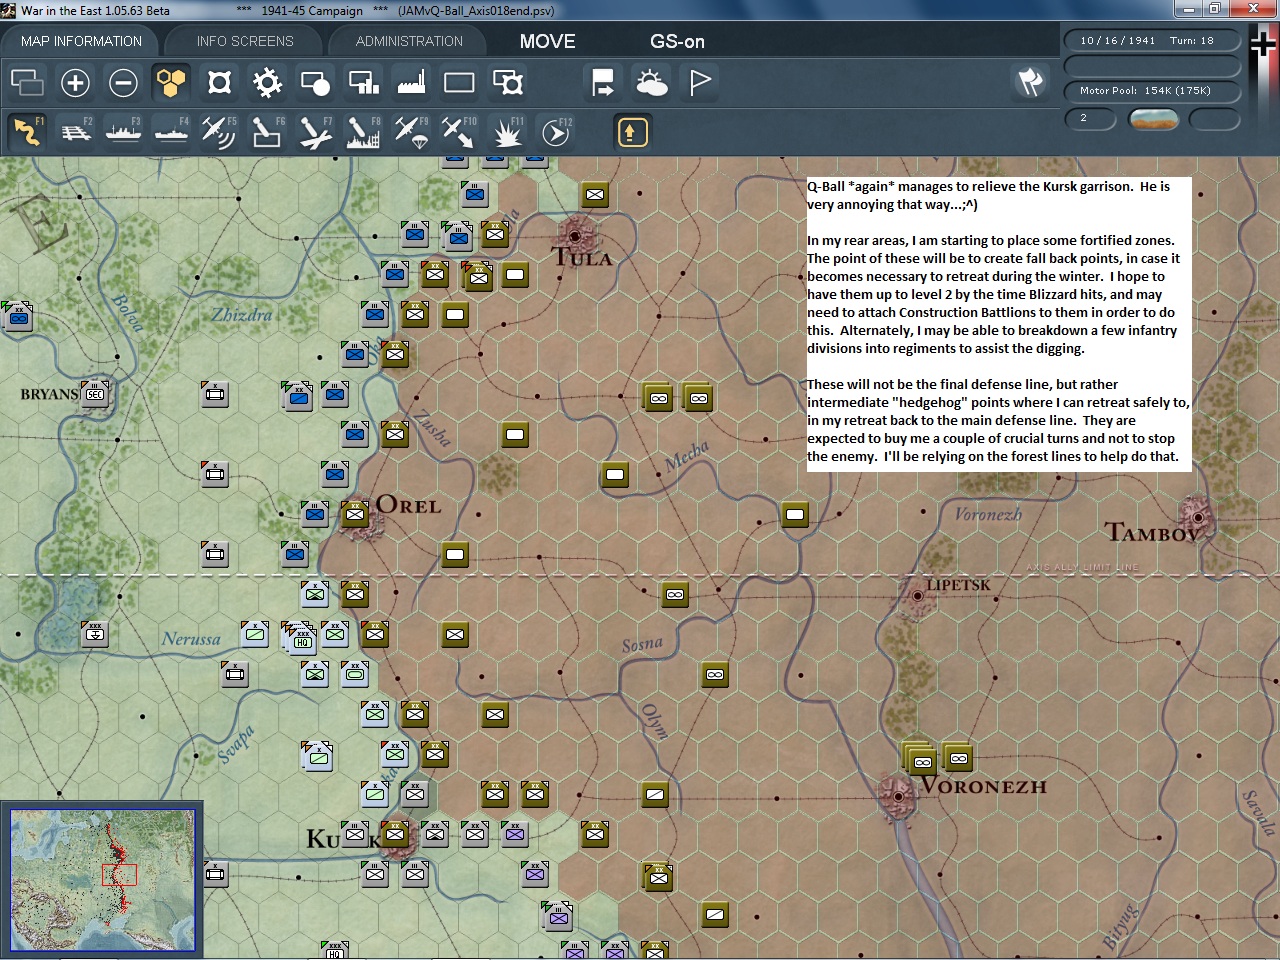The image size is (1280, 960).
Task: Select the Voronezh city hex
Action: coord(896,796)
